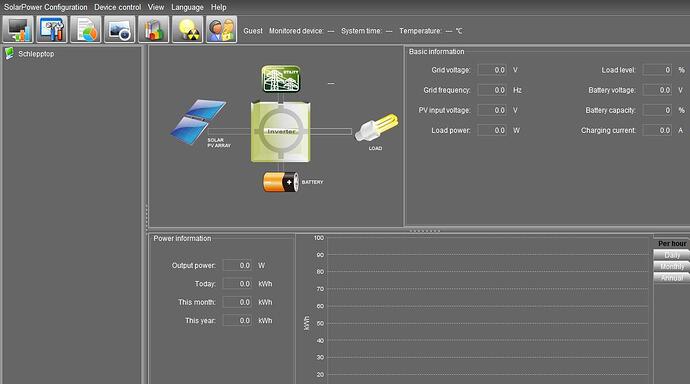
Task: Click the utility grid tower icon
Action: click(x=281, y=79)
